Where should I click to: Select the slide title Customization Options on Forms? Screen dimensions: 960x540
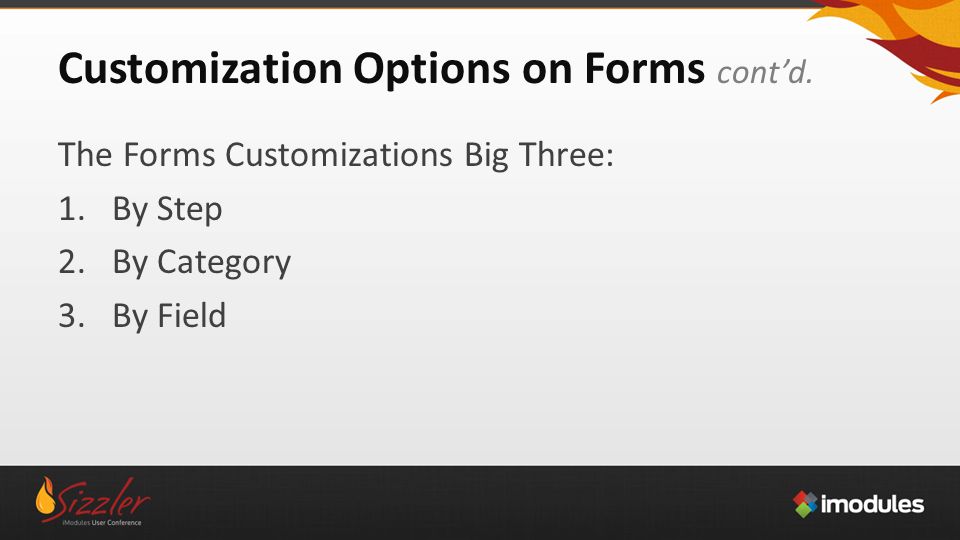381,69
